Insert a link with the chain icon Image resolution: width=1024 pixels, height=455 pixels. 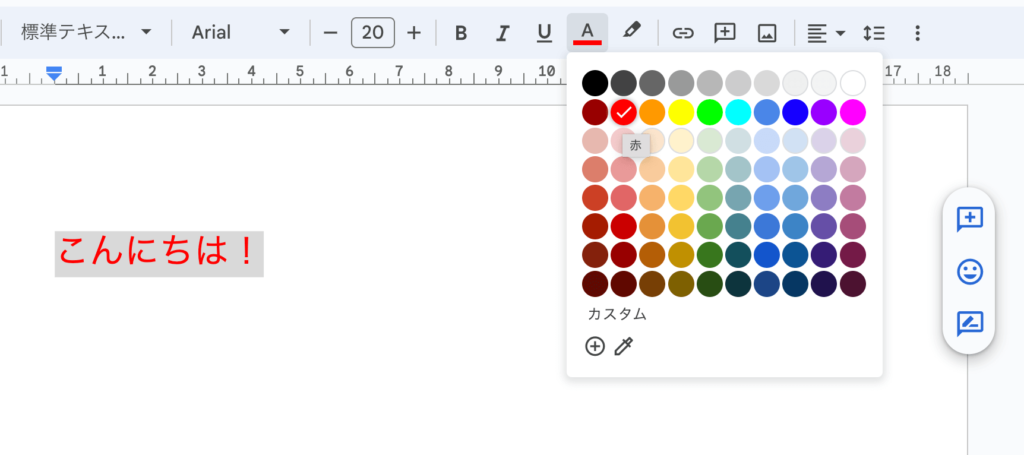(x=683, y=33)
